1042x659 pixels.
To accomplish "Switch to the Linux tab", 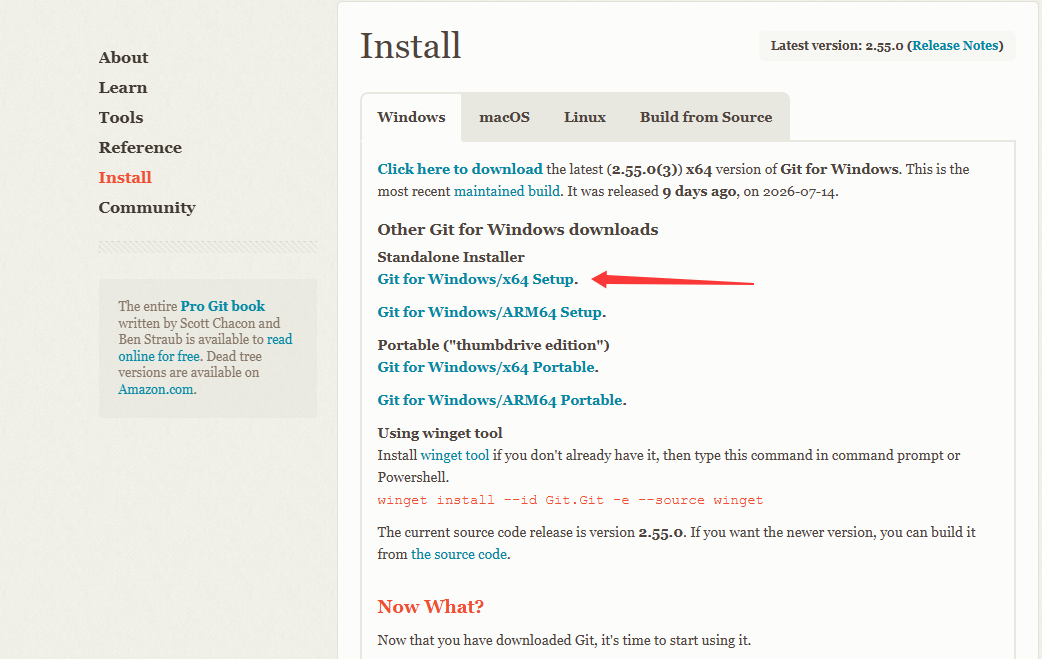I will tap(585, 117).
